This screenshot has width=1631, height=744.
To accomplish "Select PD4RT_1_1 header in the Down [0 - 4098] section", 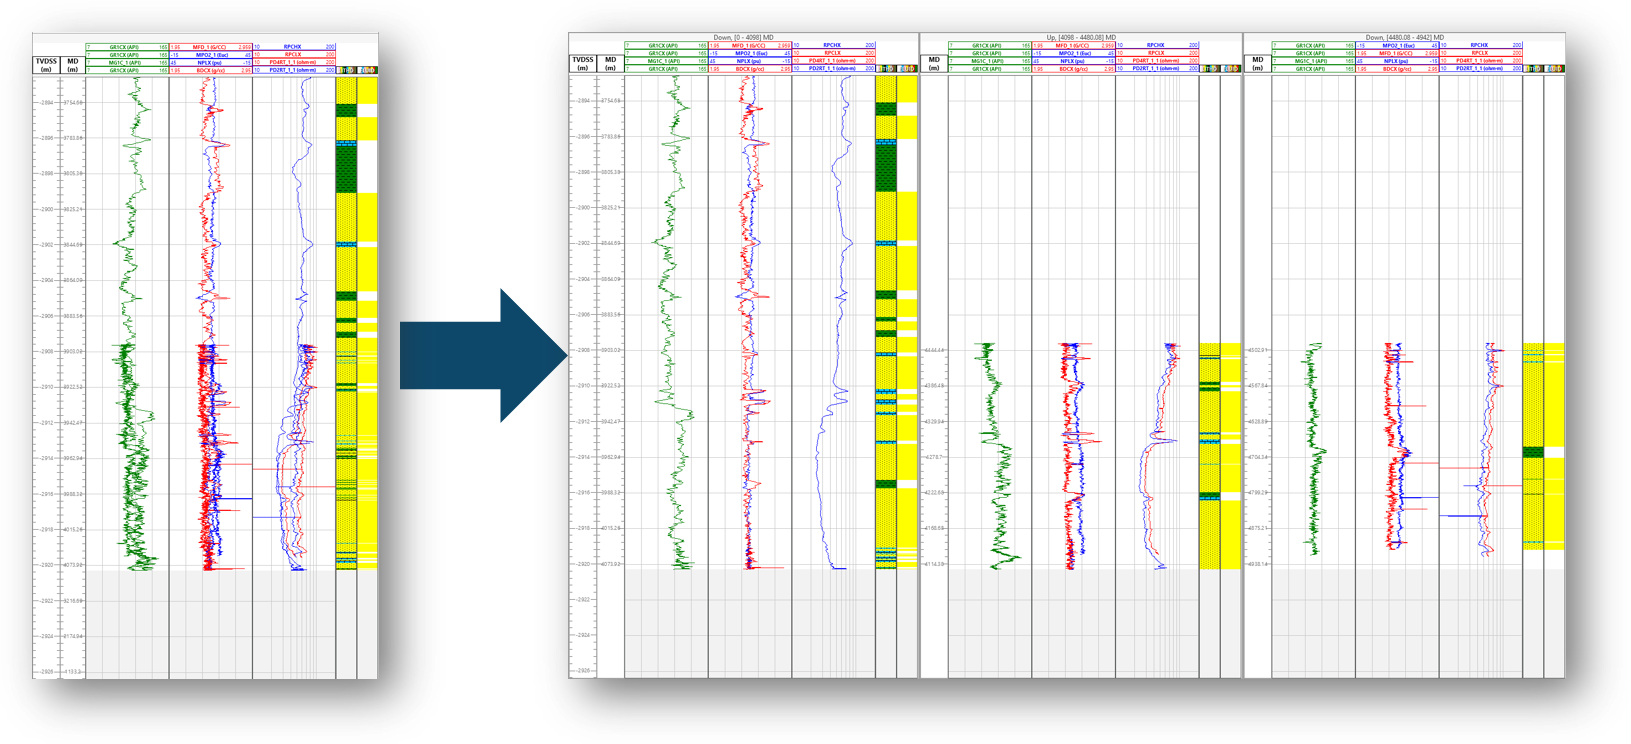I will tap(833, 61).
